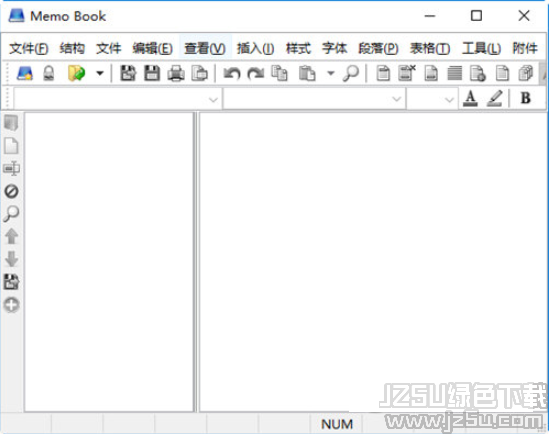Image resolution: width=549 pixels, height=434 pixels.
Task: Click the save floppy disk icon
Action: click(152, 74)
